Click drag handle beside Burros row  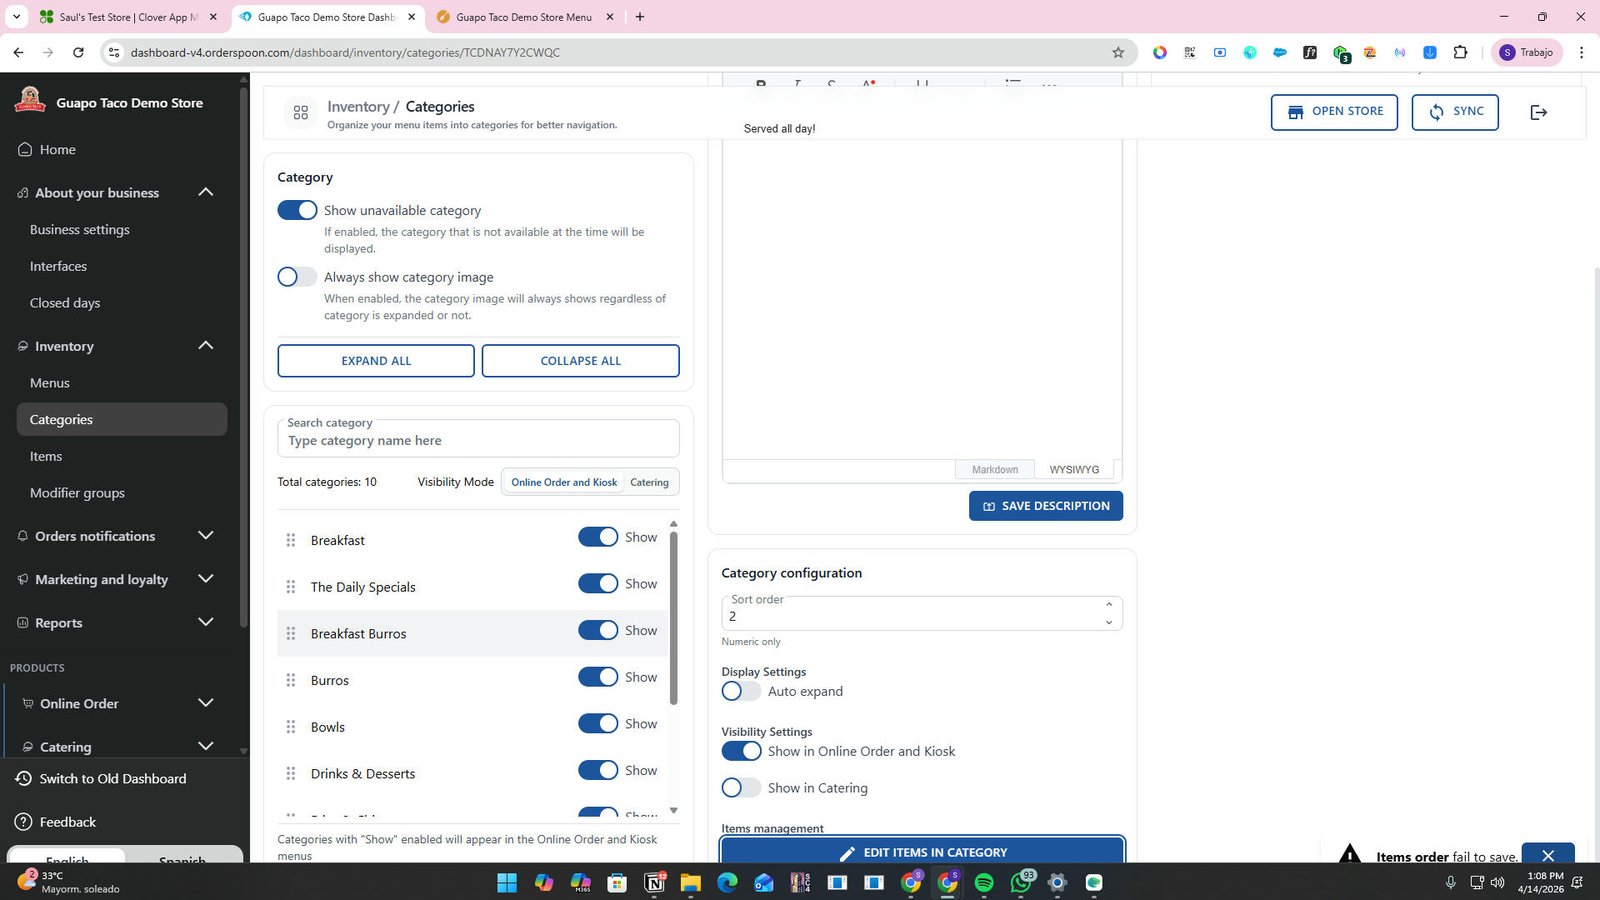(291, 680)
